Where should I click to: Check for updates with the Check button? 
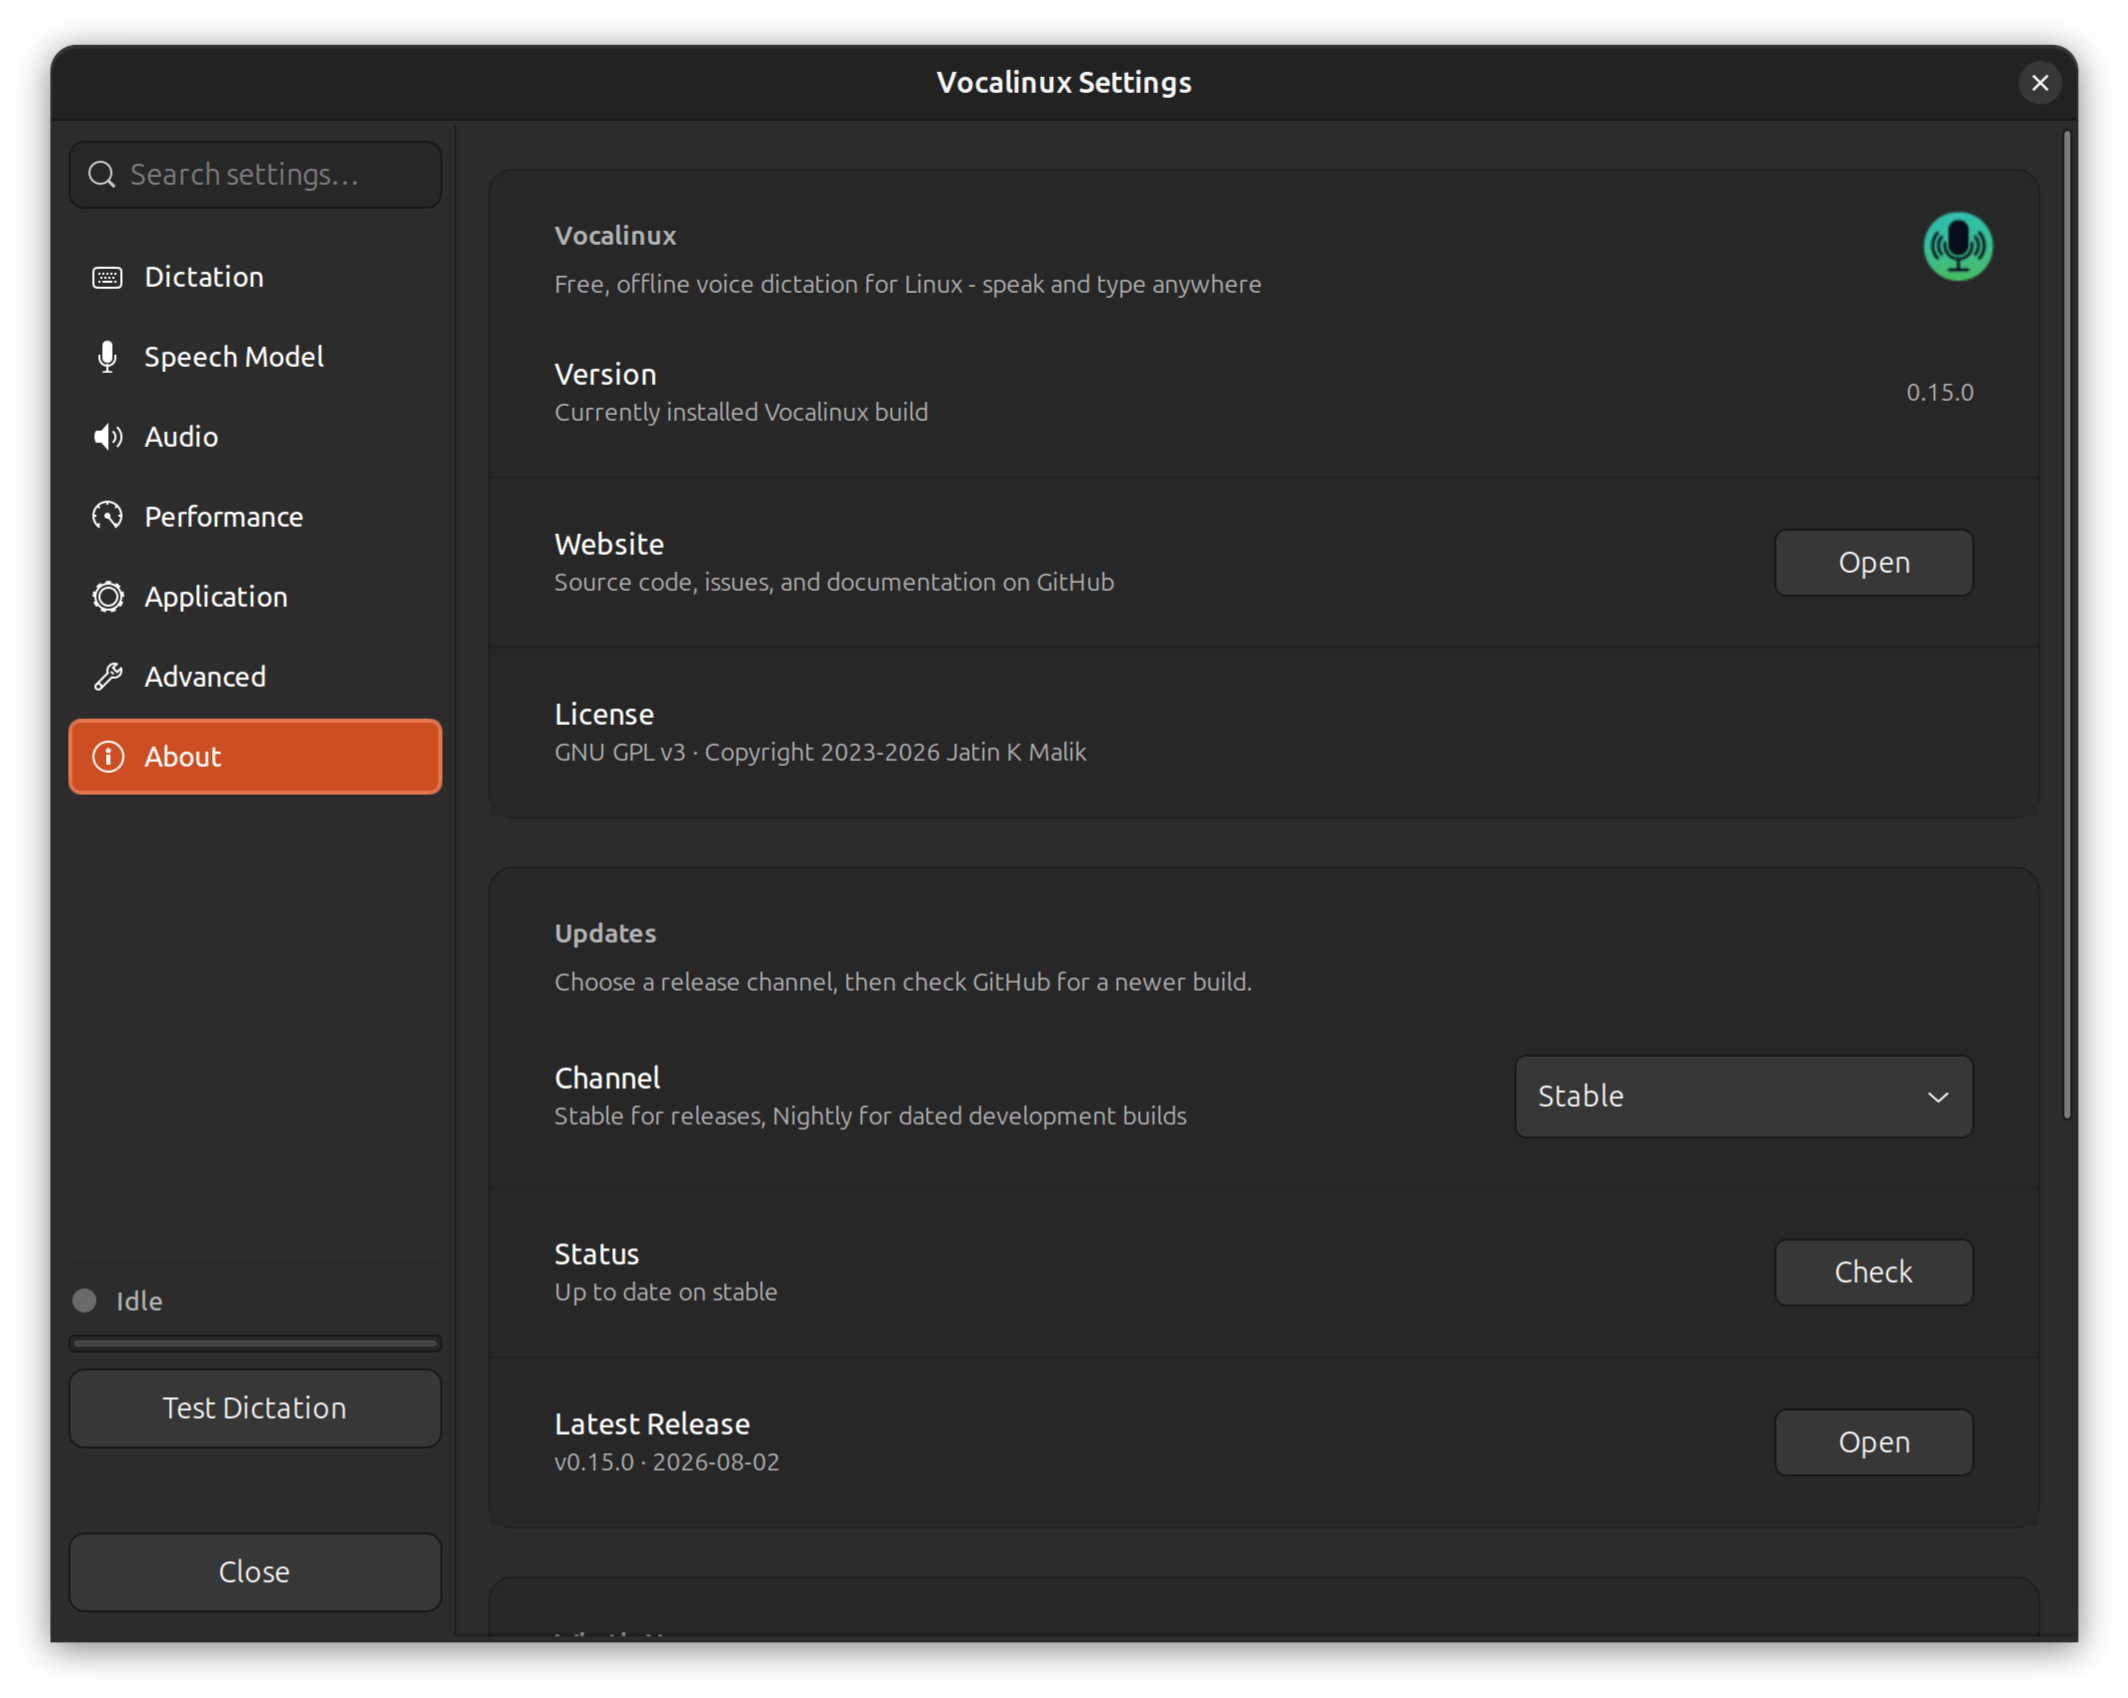[1873, 1272]
